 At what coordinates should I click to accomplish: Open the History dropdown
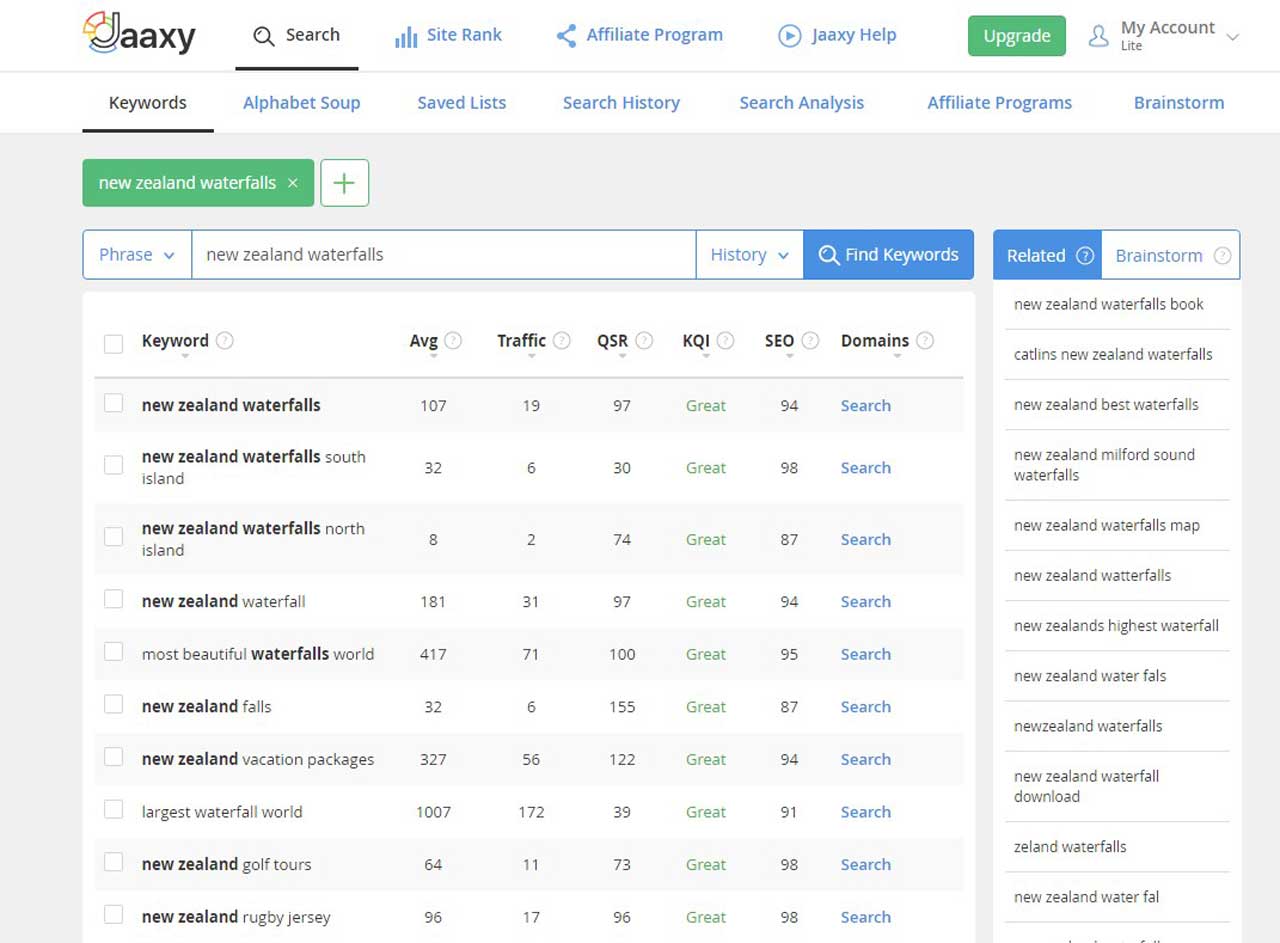coord(750,255)
